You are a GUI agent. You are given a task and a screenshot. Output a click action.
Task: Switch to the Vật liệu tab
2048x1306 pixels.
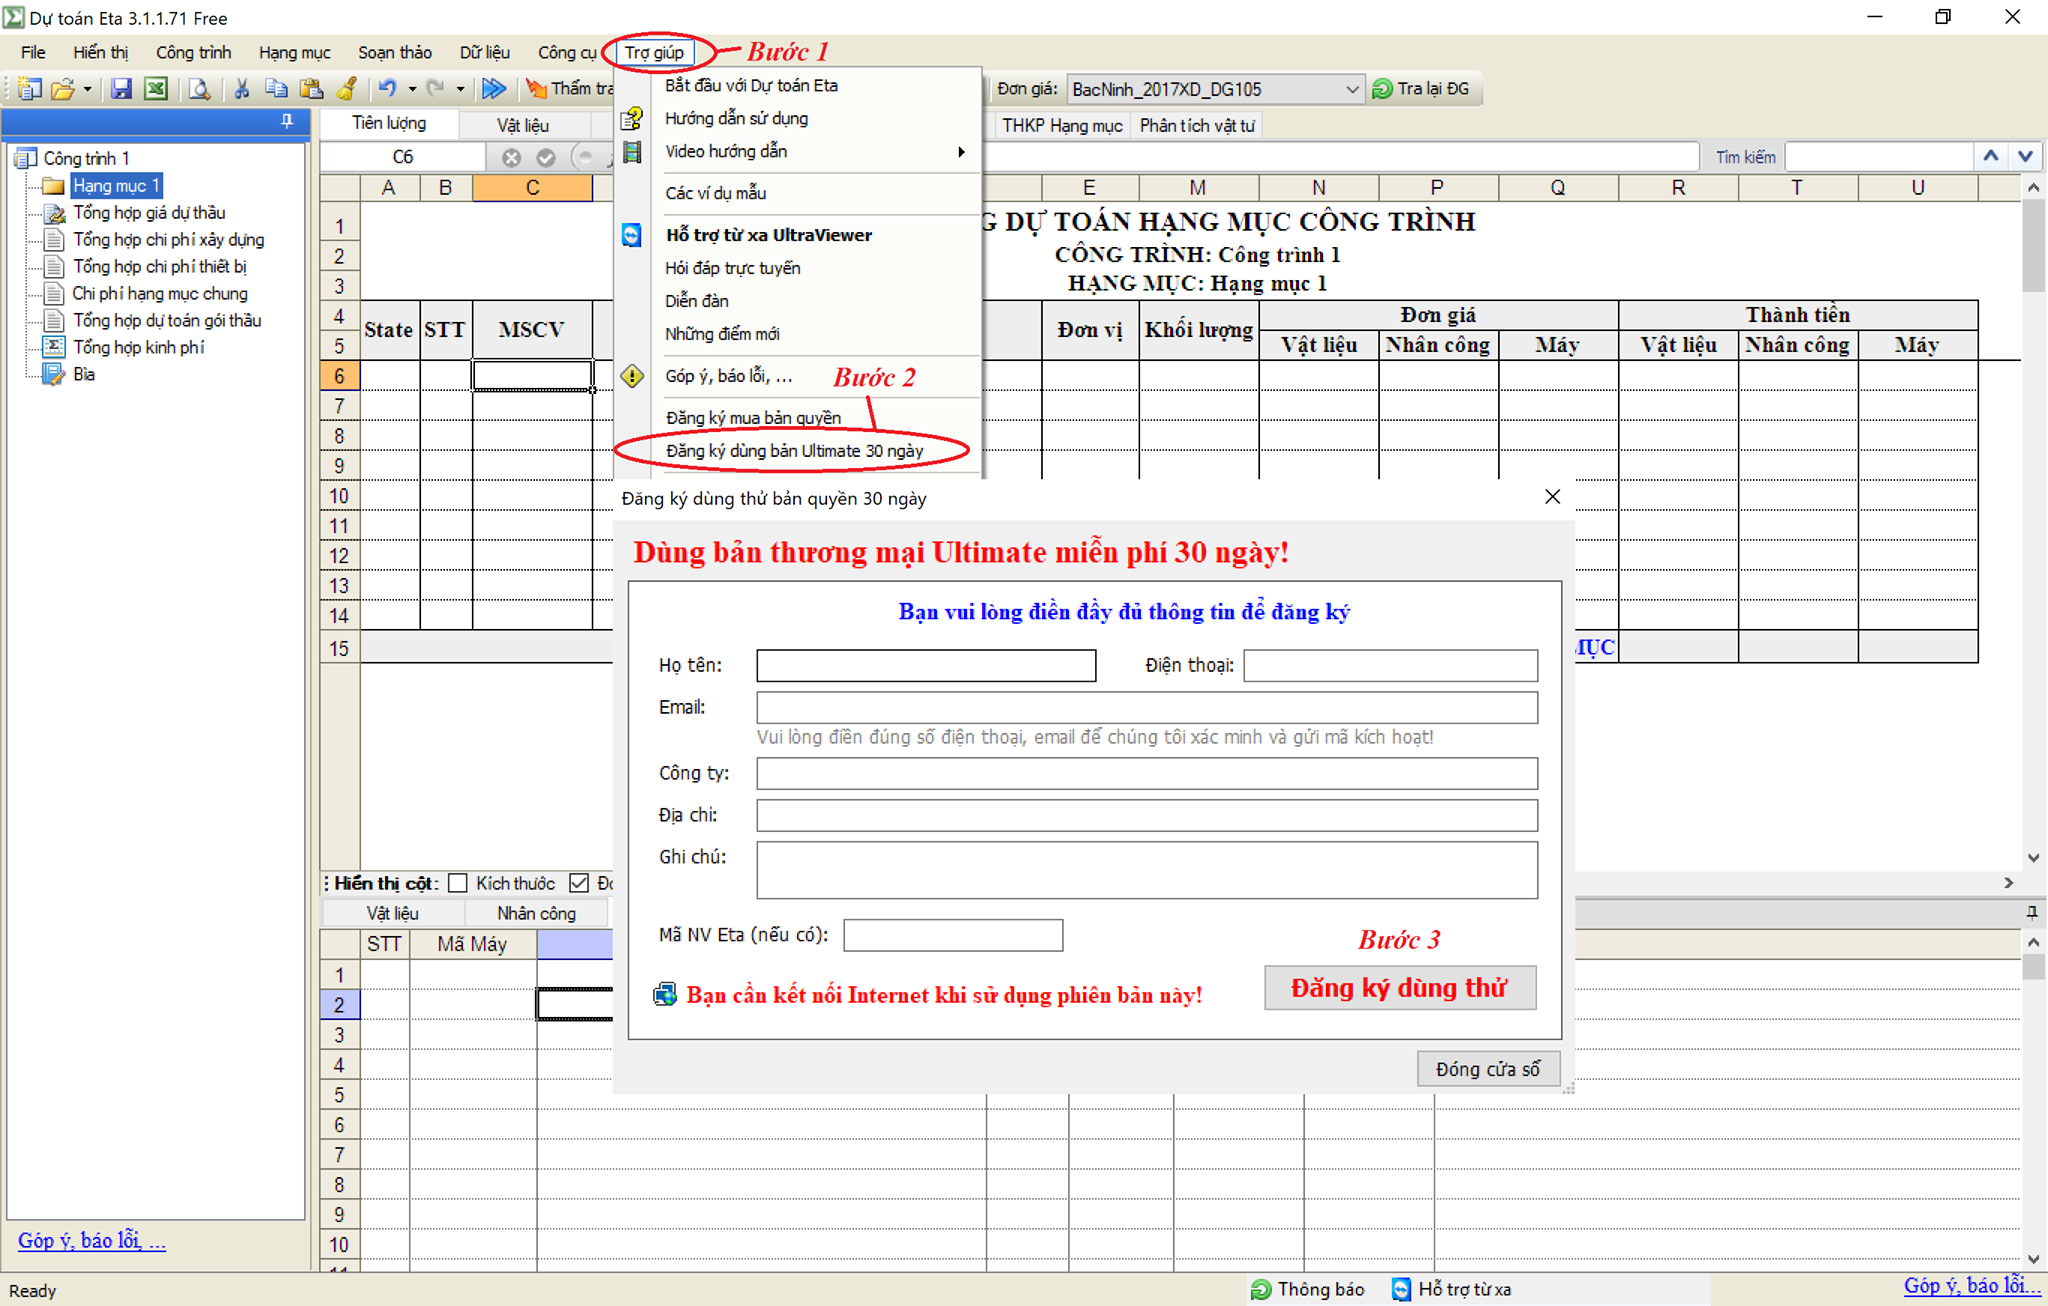pos(523,125)
